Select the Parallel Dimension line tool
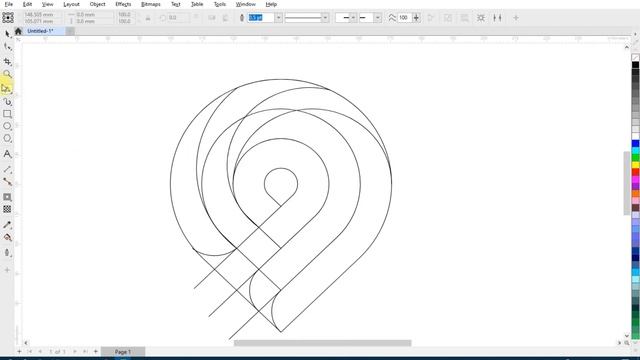This screenshot has width=640, height=360. click(x=7, y=169)
